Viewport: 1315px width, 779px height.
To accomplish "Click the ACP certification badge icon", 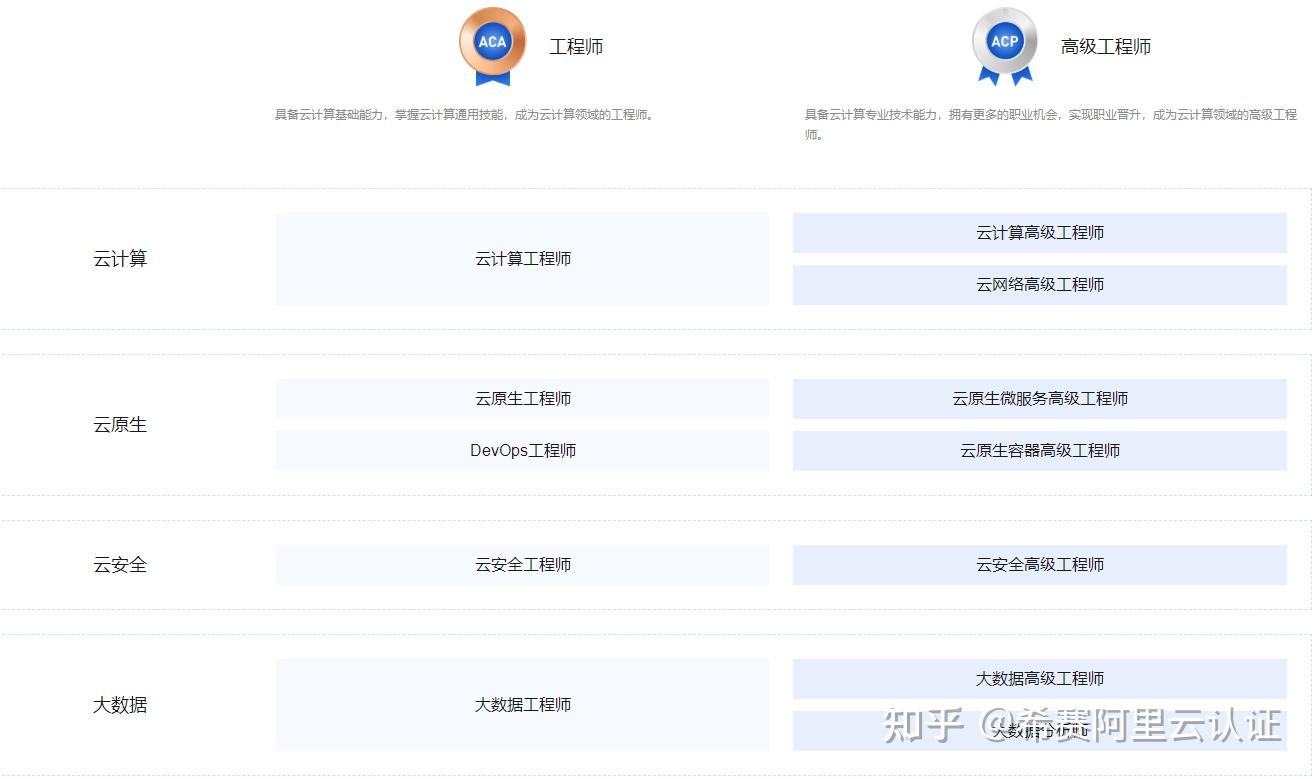I will 1004,40.
